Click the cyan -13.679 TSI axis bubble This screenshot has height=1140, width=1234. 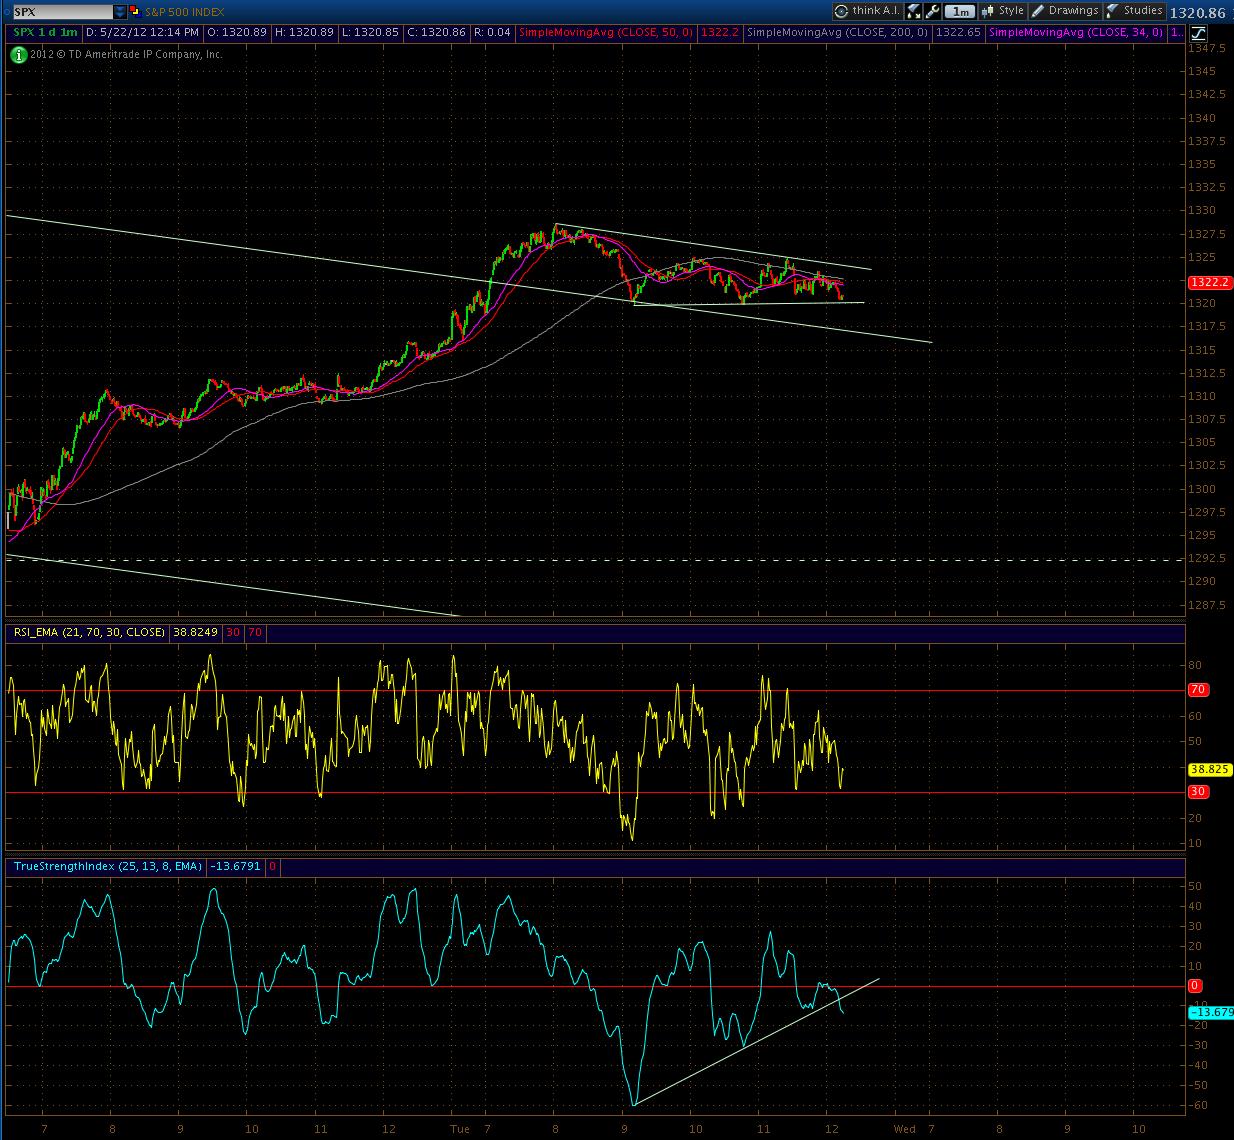coord(1210,1013)
